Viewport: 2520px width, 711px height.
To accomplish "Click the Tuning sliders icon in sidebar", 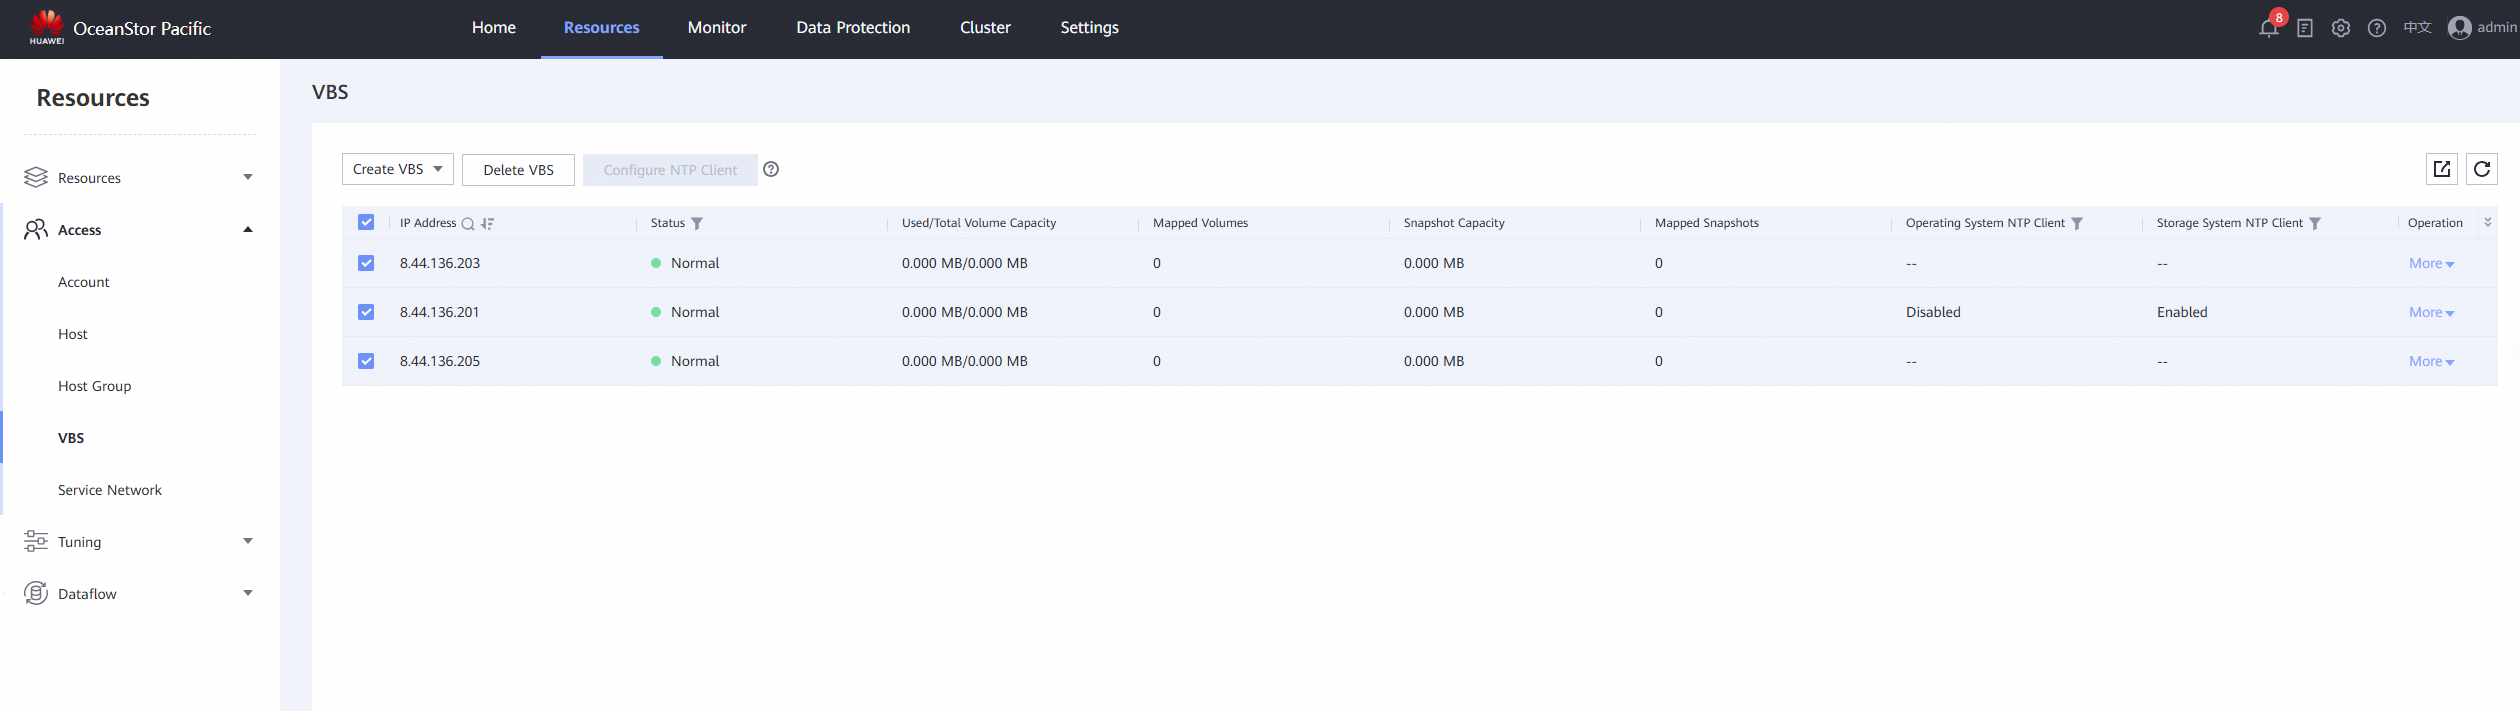I will point(36,541).
